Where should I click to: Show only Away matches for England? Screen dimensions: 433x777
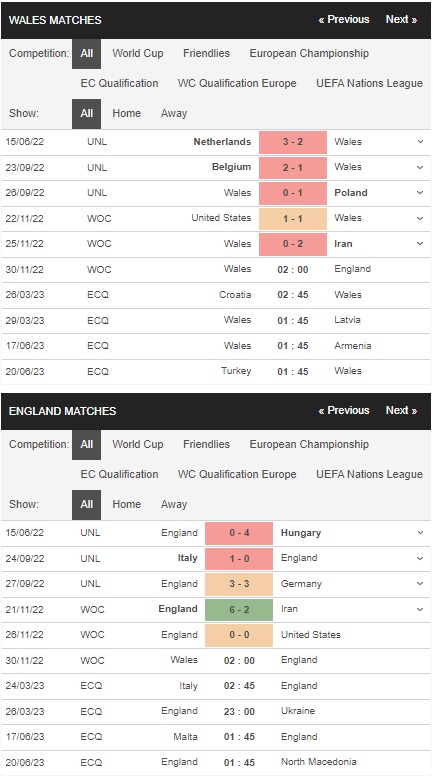[174, 504]
